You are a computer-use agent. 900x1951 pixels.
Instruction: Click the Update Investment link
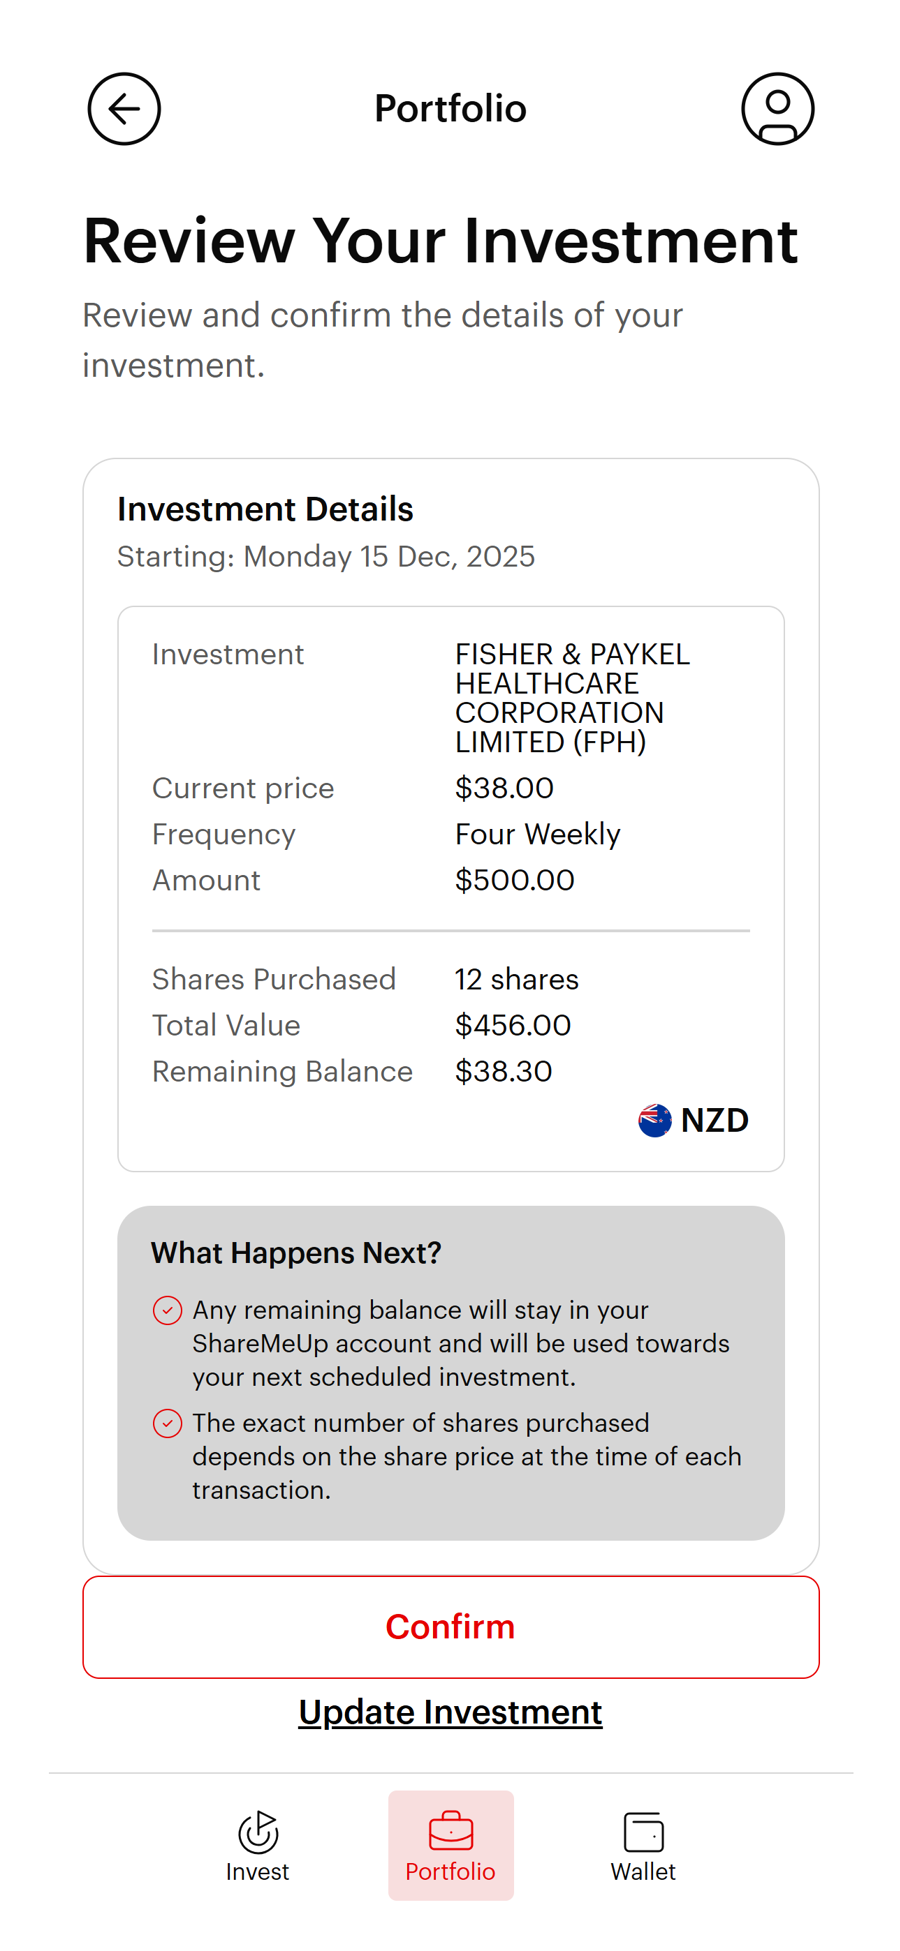pyautogui.click(x=450, y=1712)
